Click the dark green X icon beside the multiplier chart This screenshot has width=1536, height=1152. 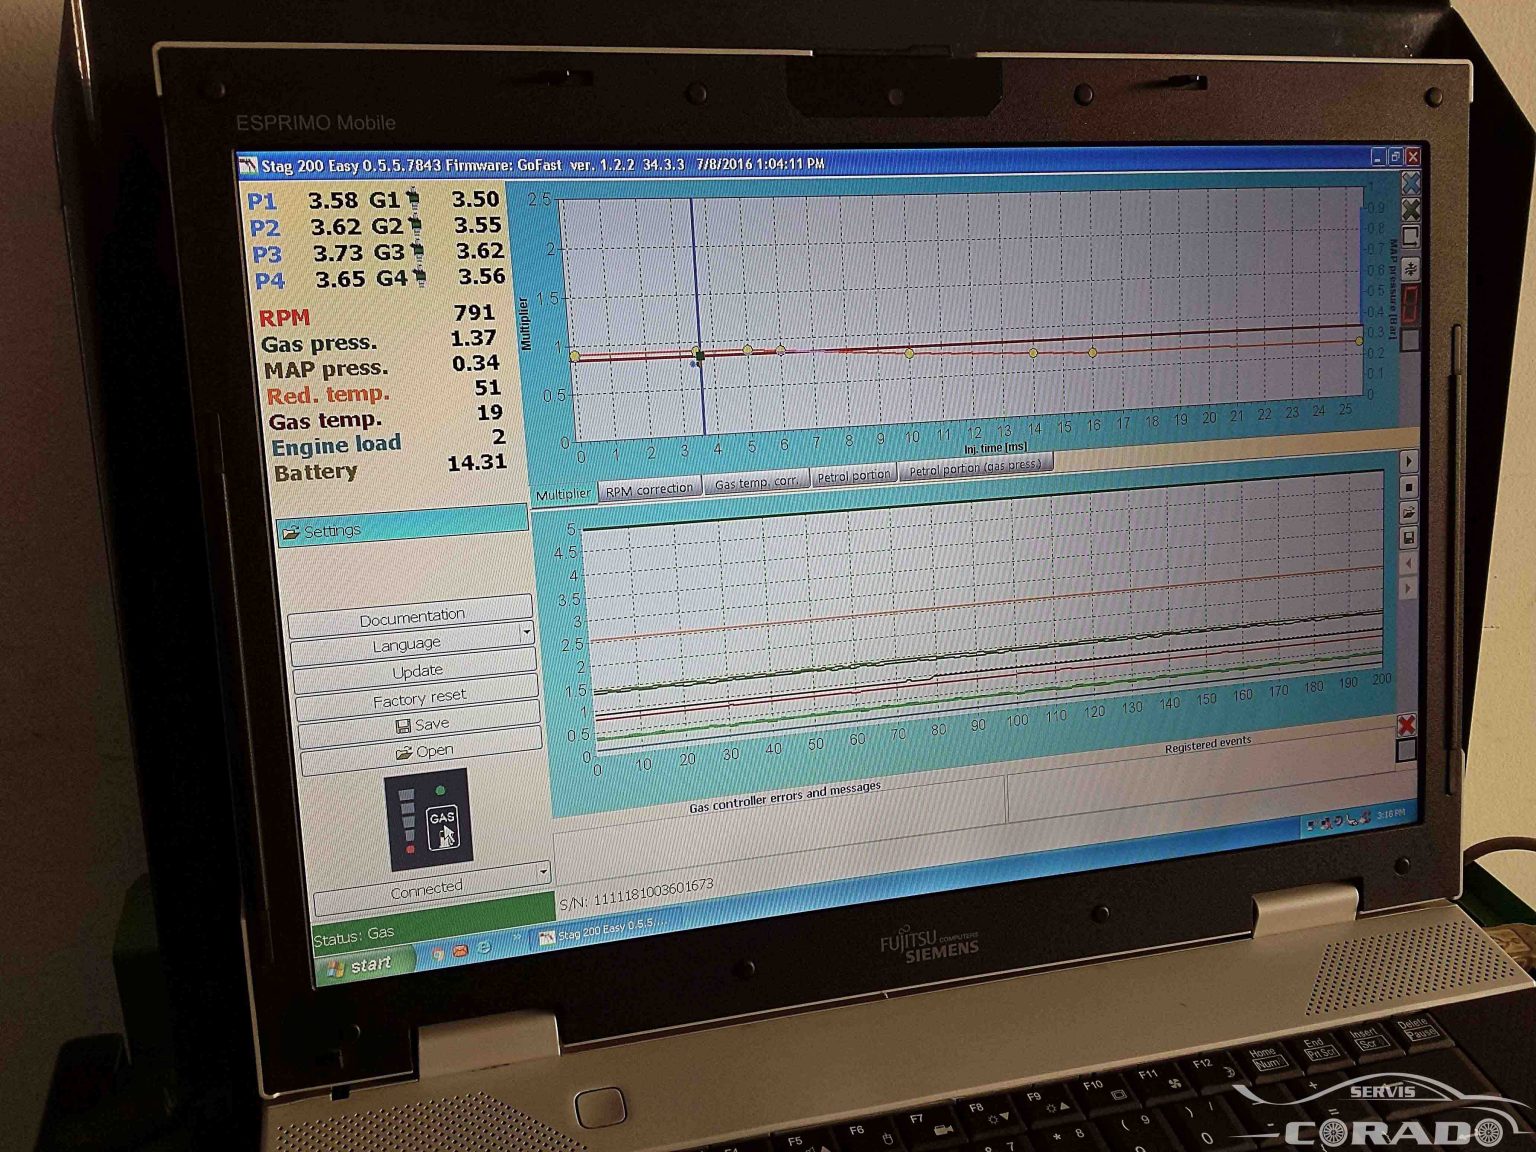pyautogui.click(x=1411, y=210)
